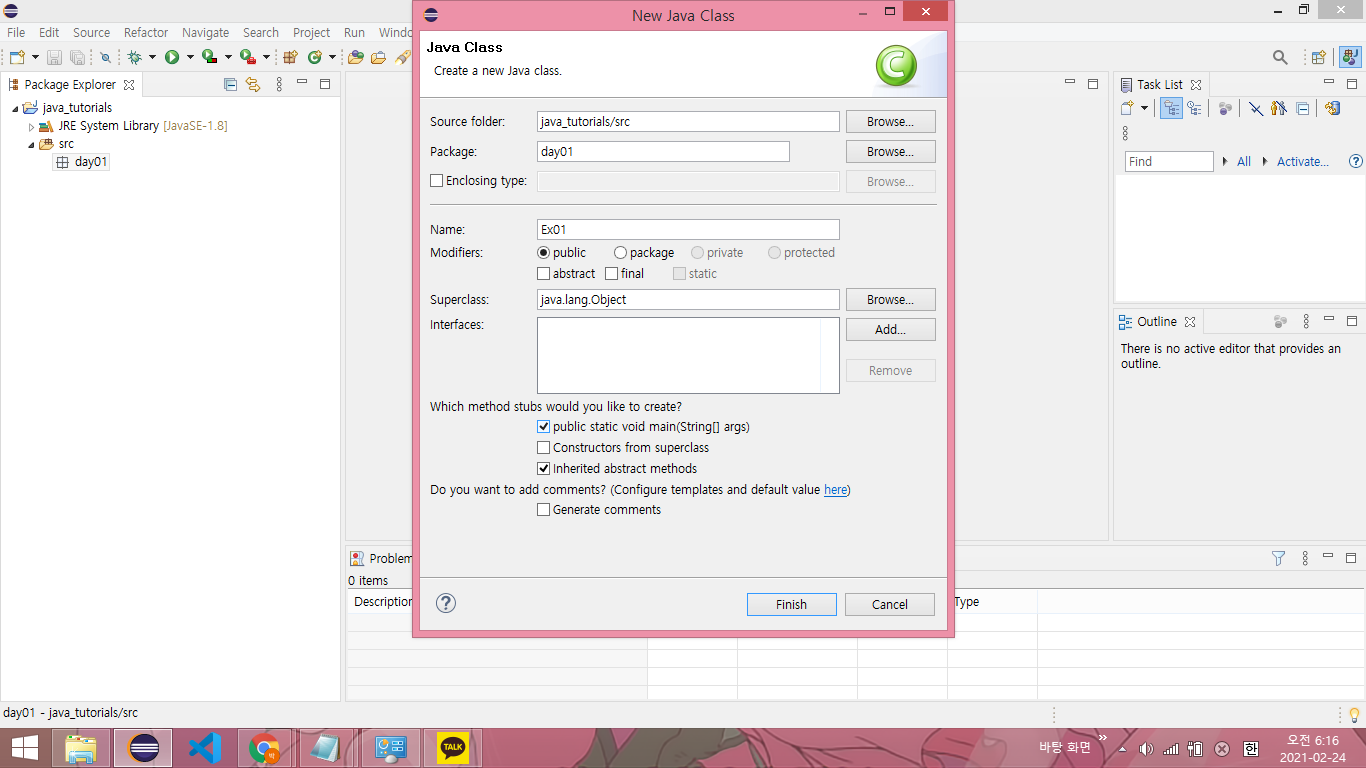Check Constructors from superclass option
Screen dimensions: 1366x768
[544, 448]
